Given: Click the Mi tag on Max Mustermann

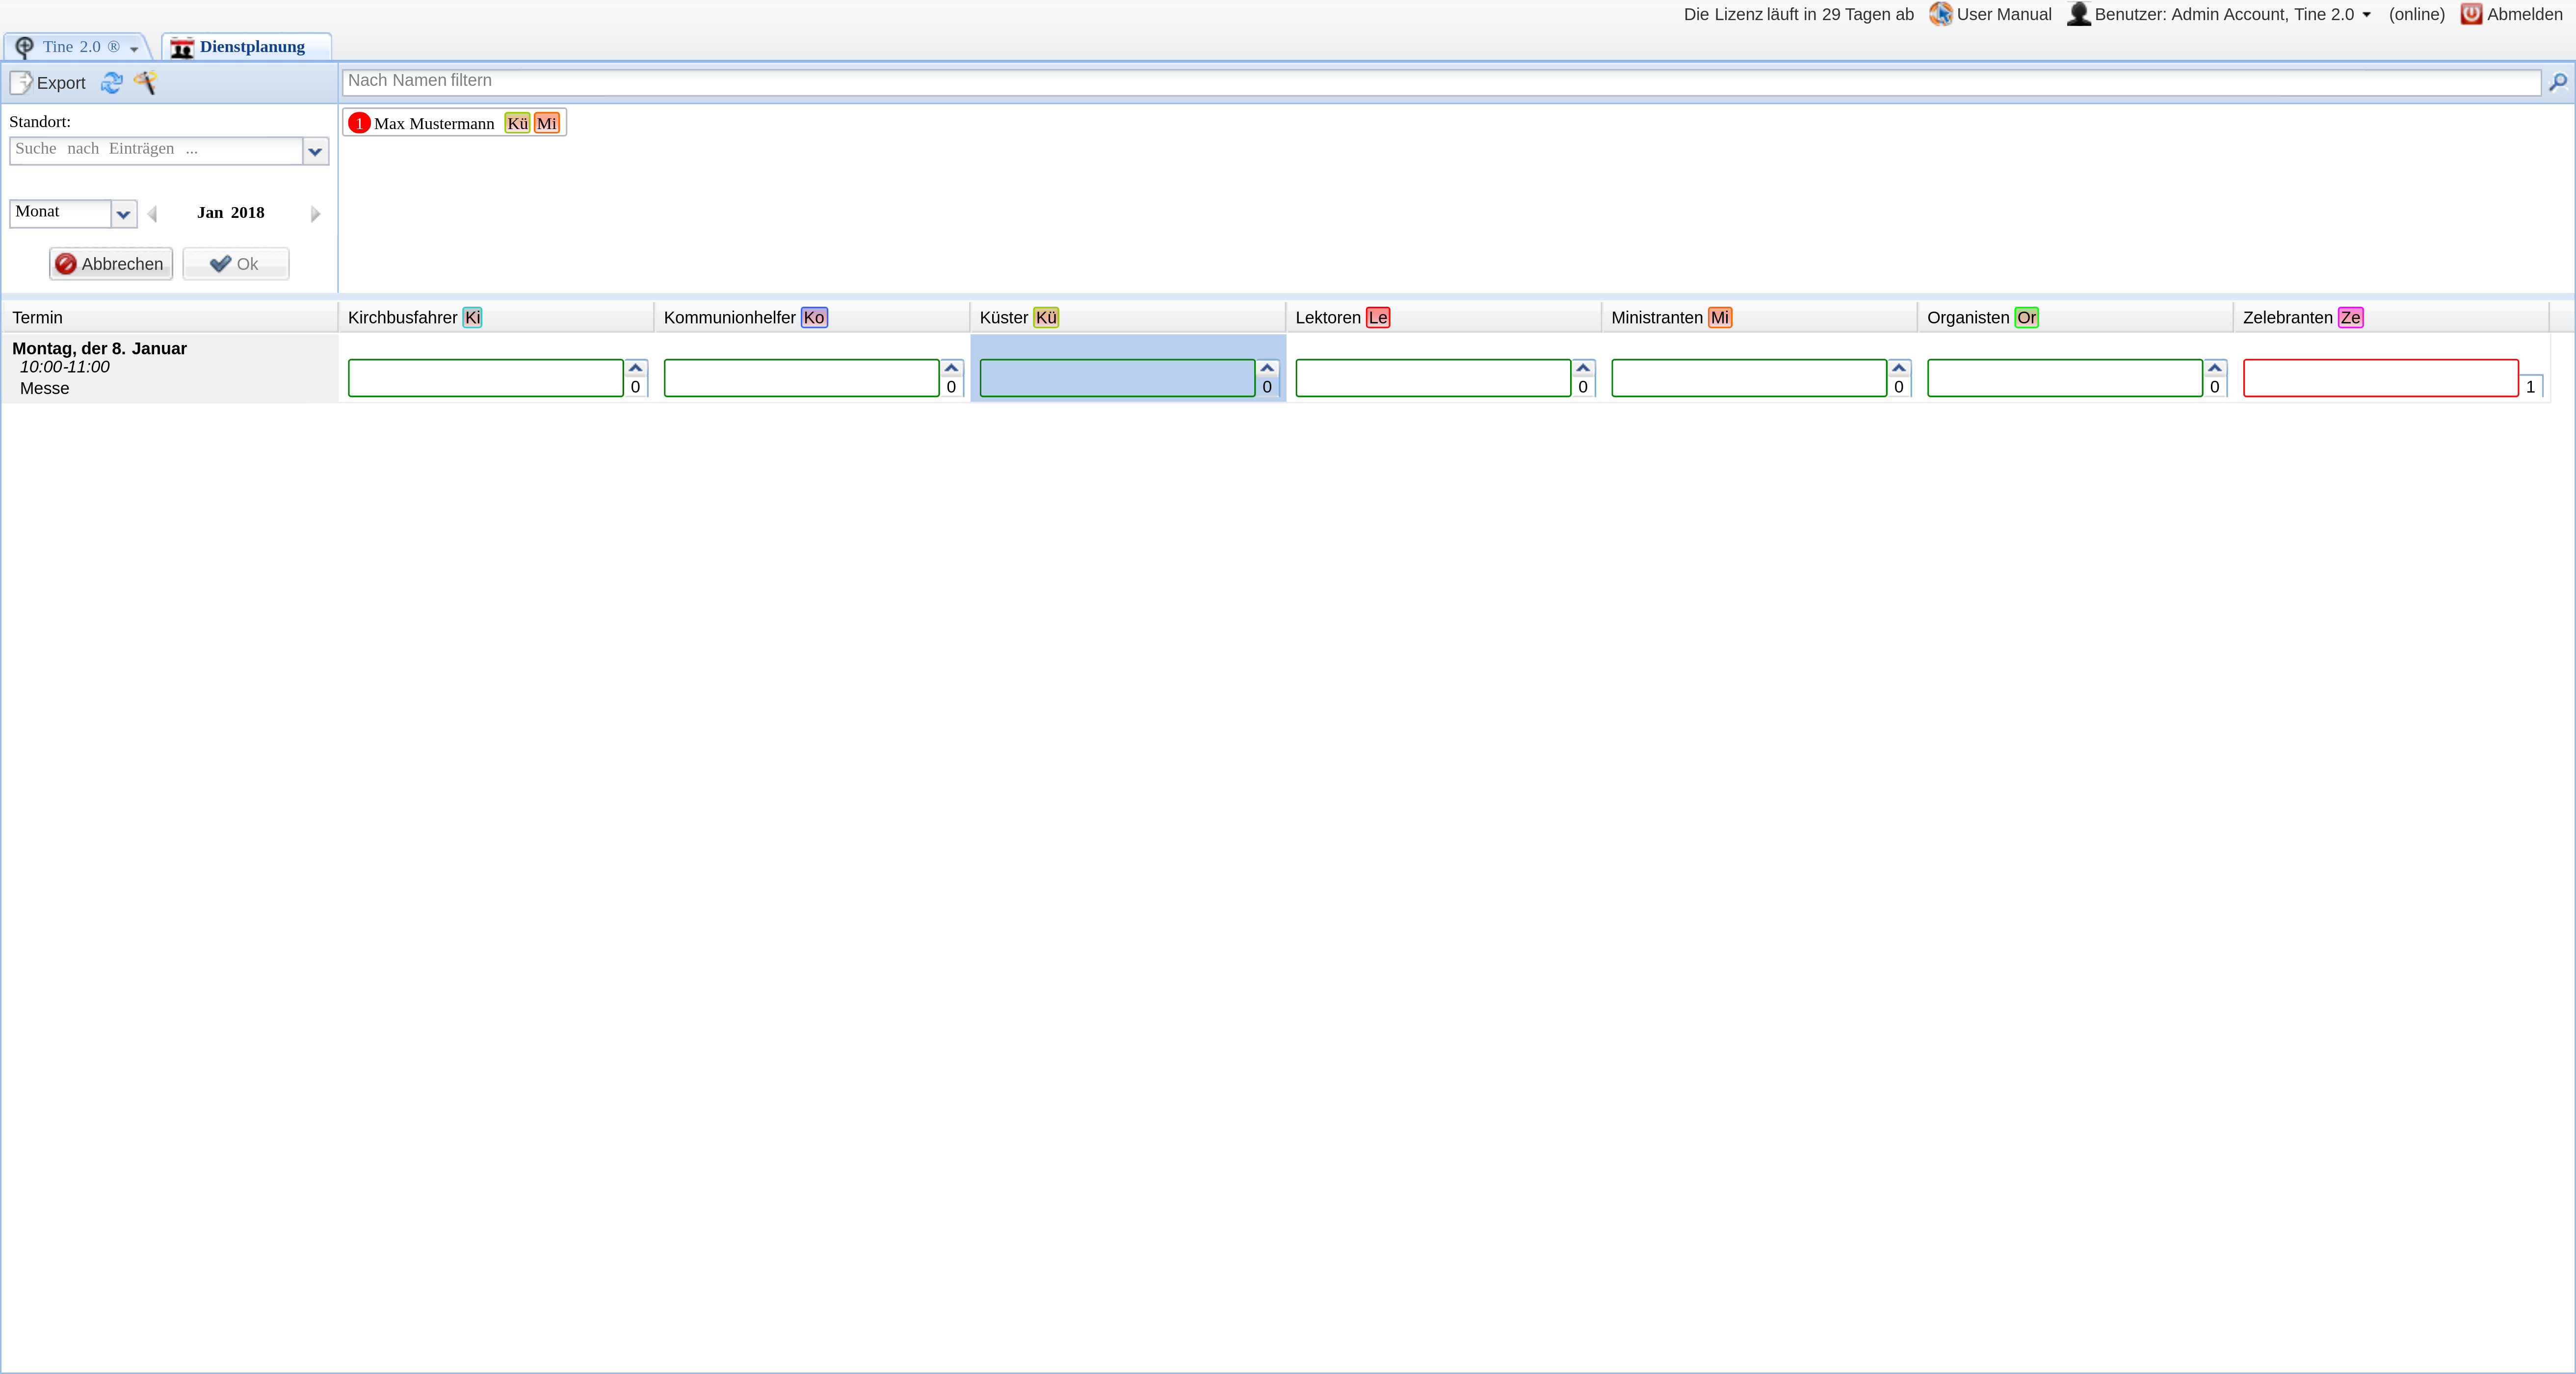Looking at the screenshot, I should (546, 123).
